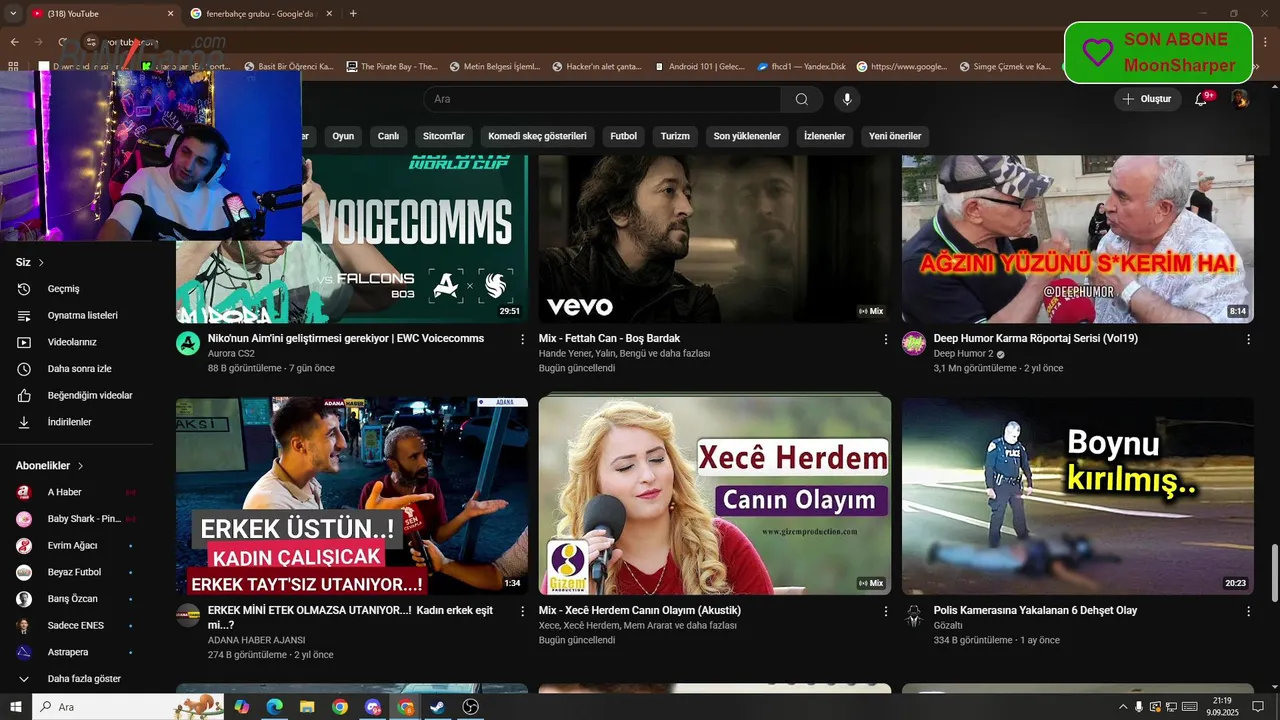The image size is (1280, 720).
Task: Open the account avatar menu
Action: [1240, 99]
